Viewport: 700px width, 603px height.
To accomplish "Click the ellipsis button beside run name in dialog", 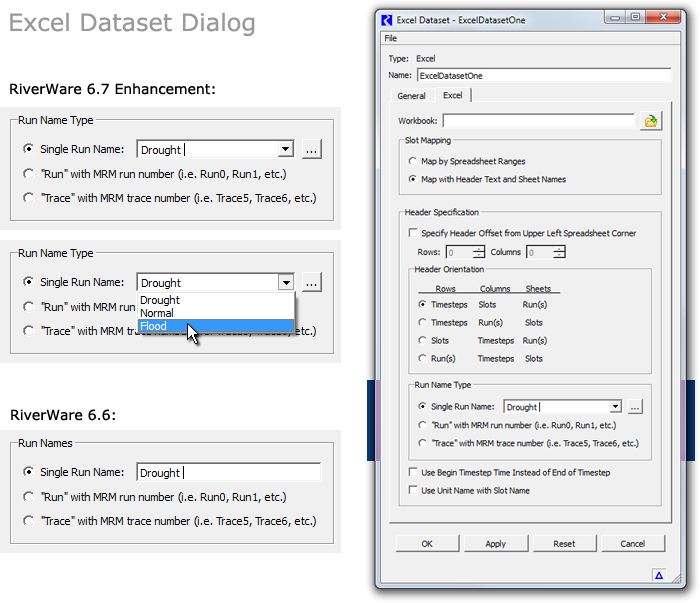I will coord(635,407).
